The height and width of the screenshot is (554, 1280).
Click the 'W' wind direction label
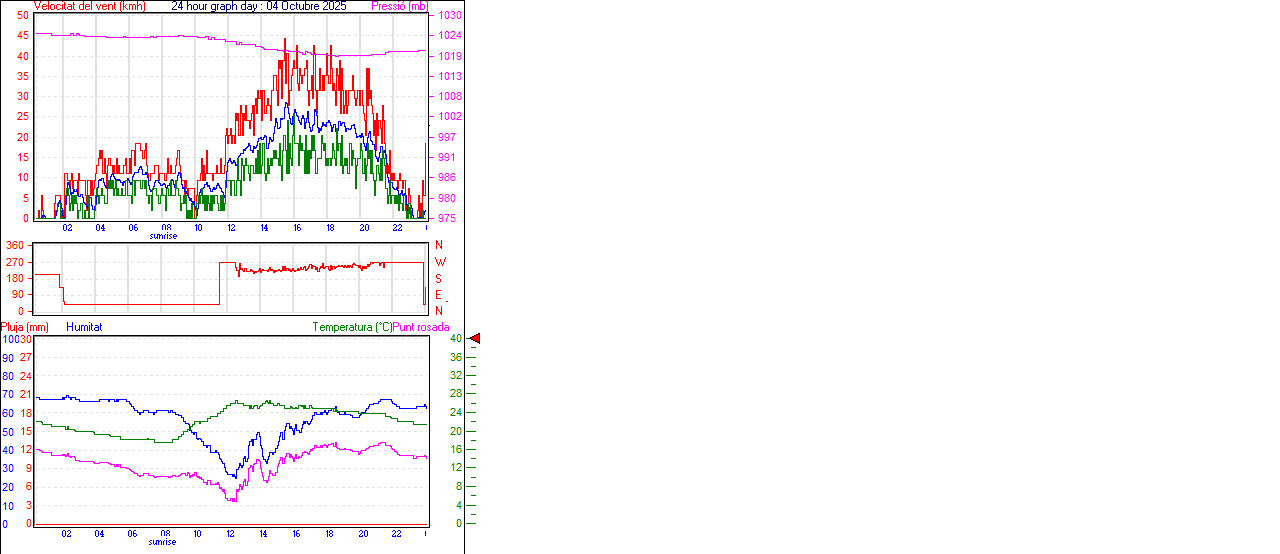pos(440,262)
